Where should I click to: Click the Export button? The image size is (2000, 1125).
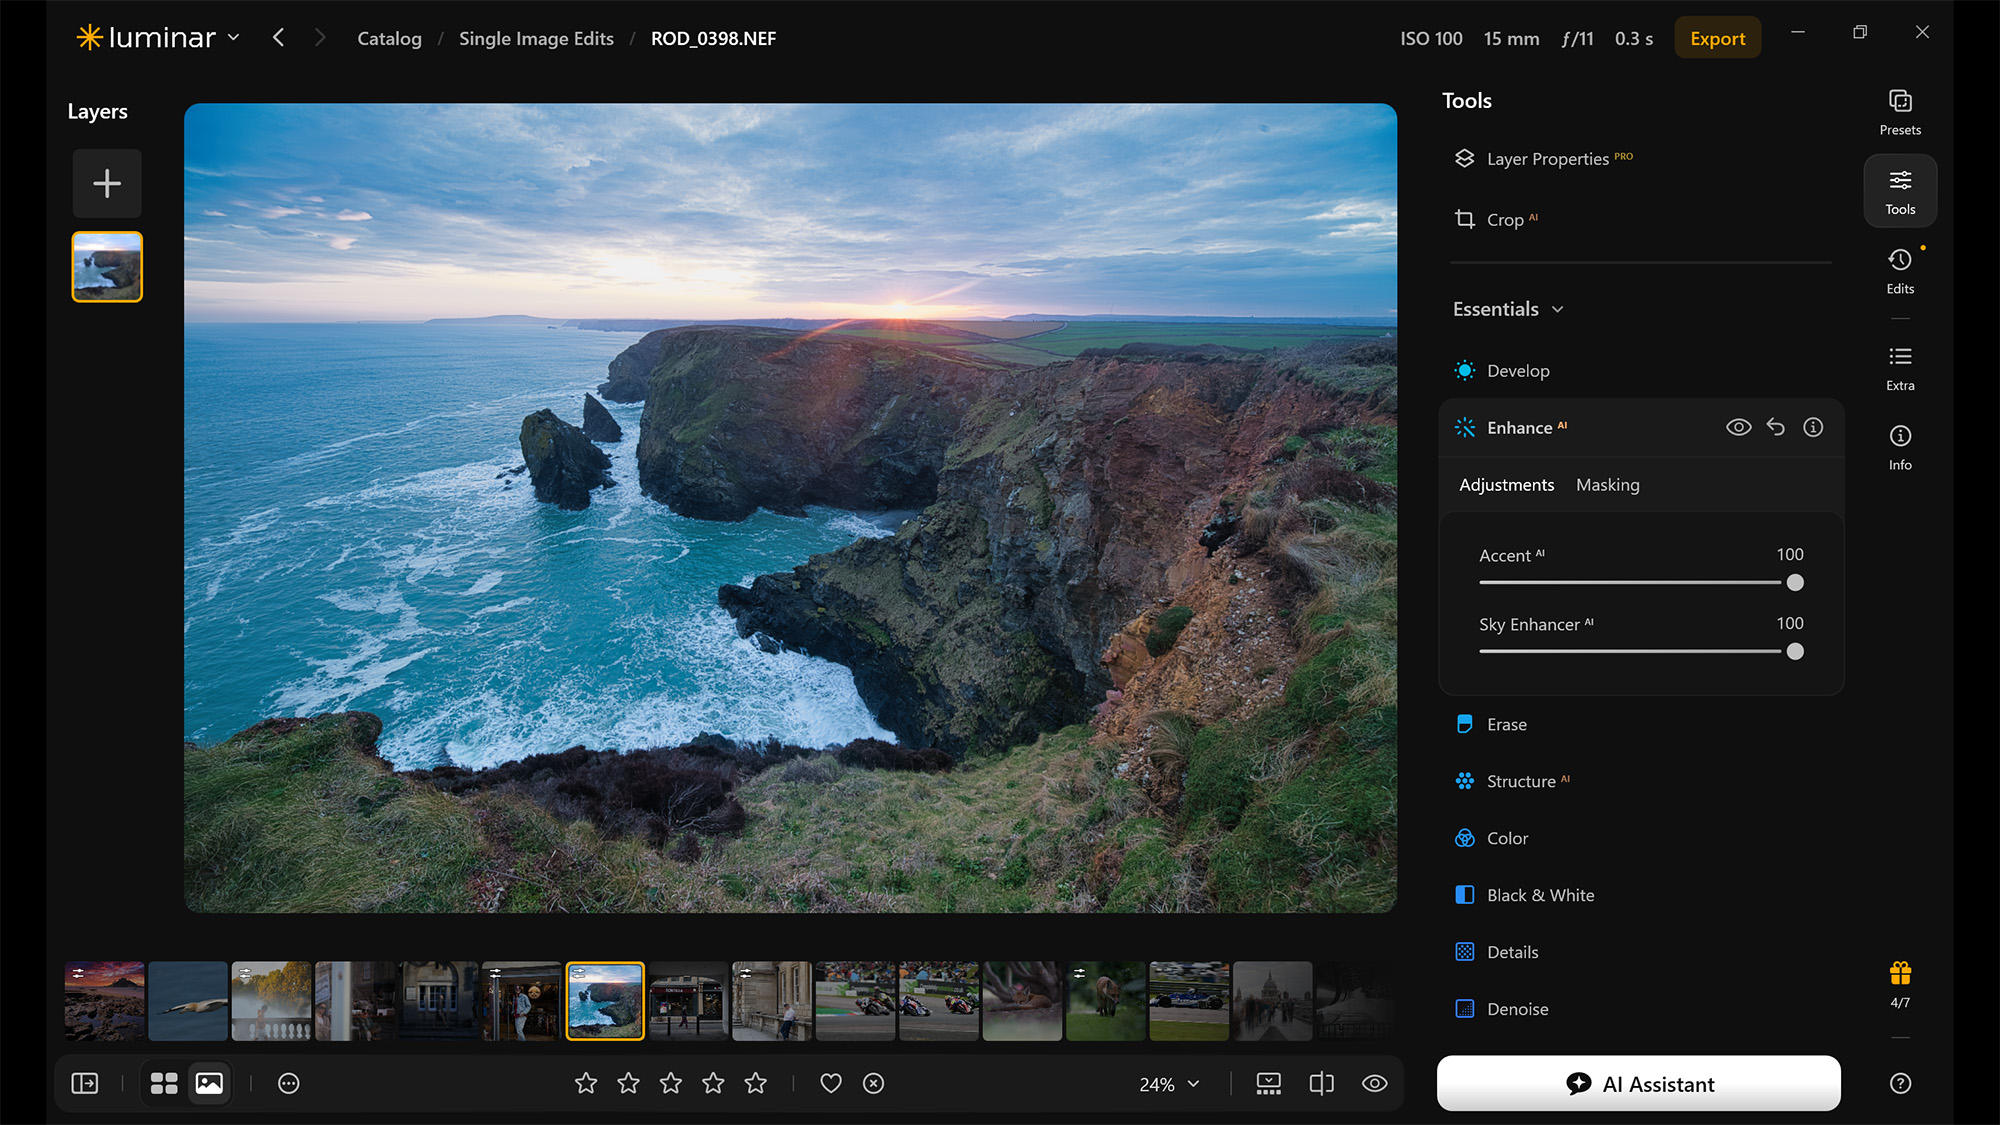click(x=1717, y=38)
